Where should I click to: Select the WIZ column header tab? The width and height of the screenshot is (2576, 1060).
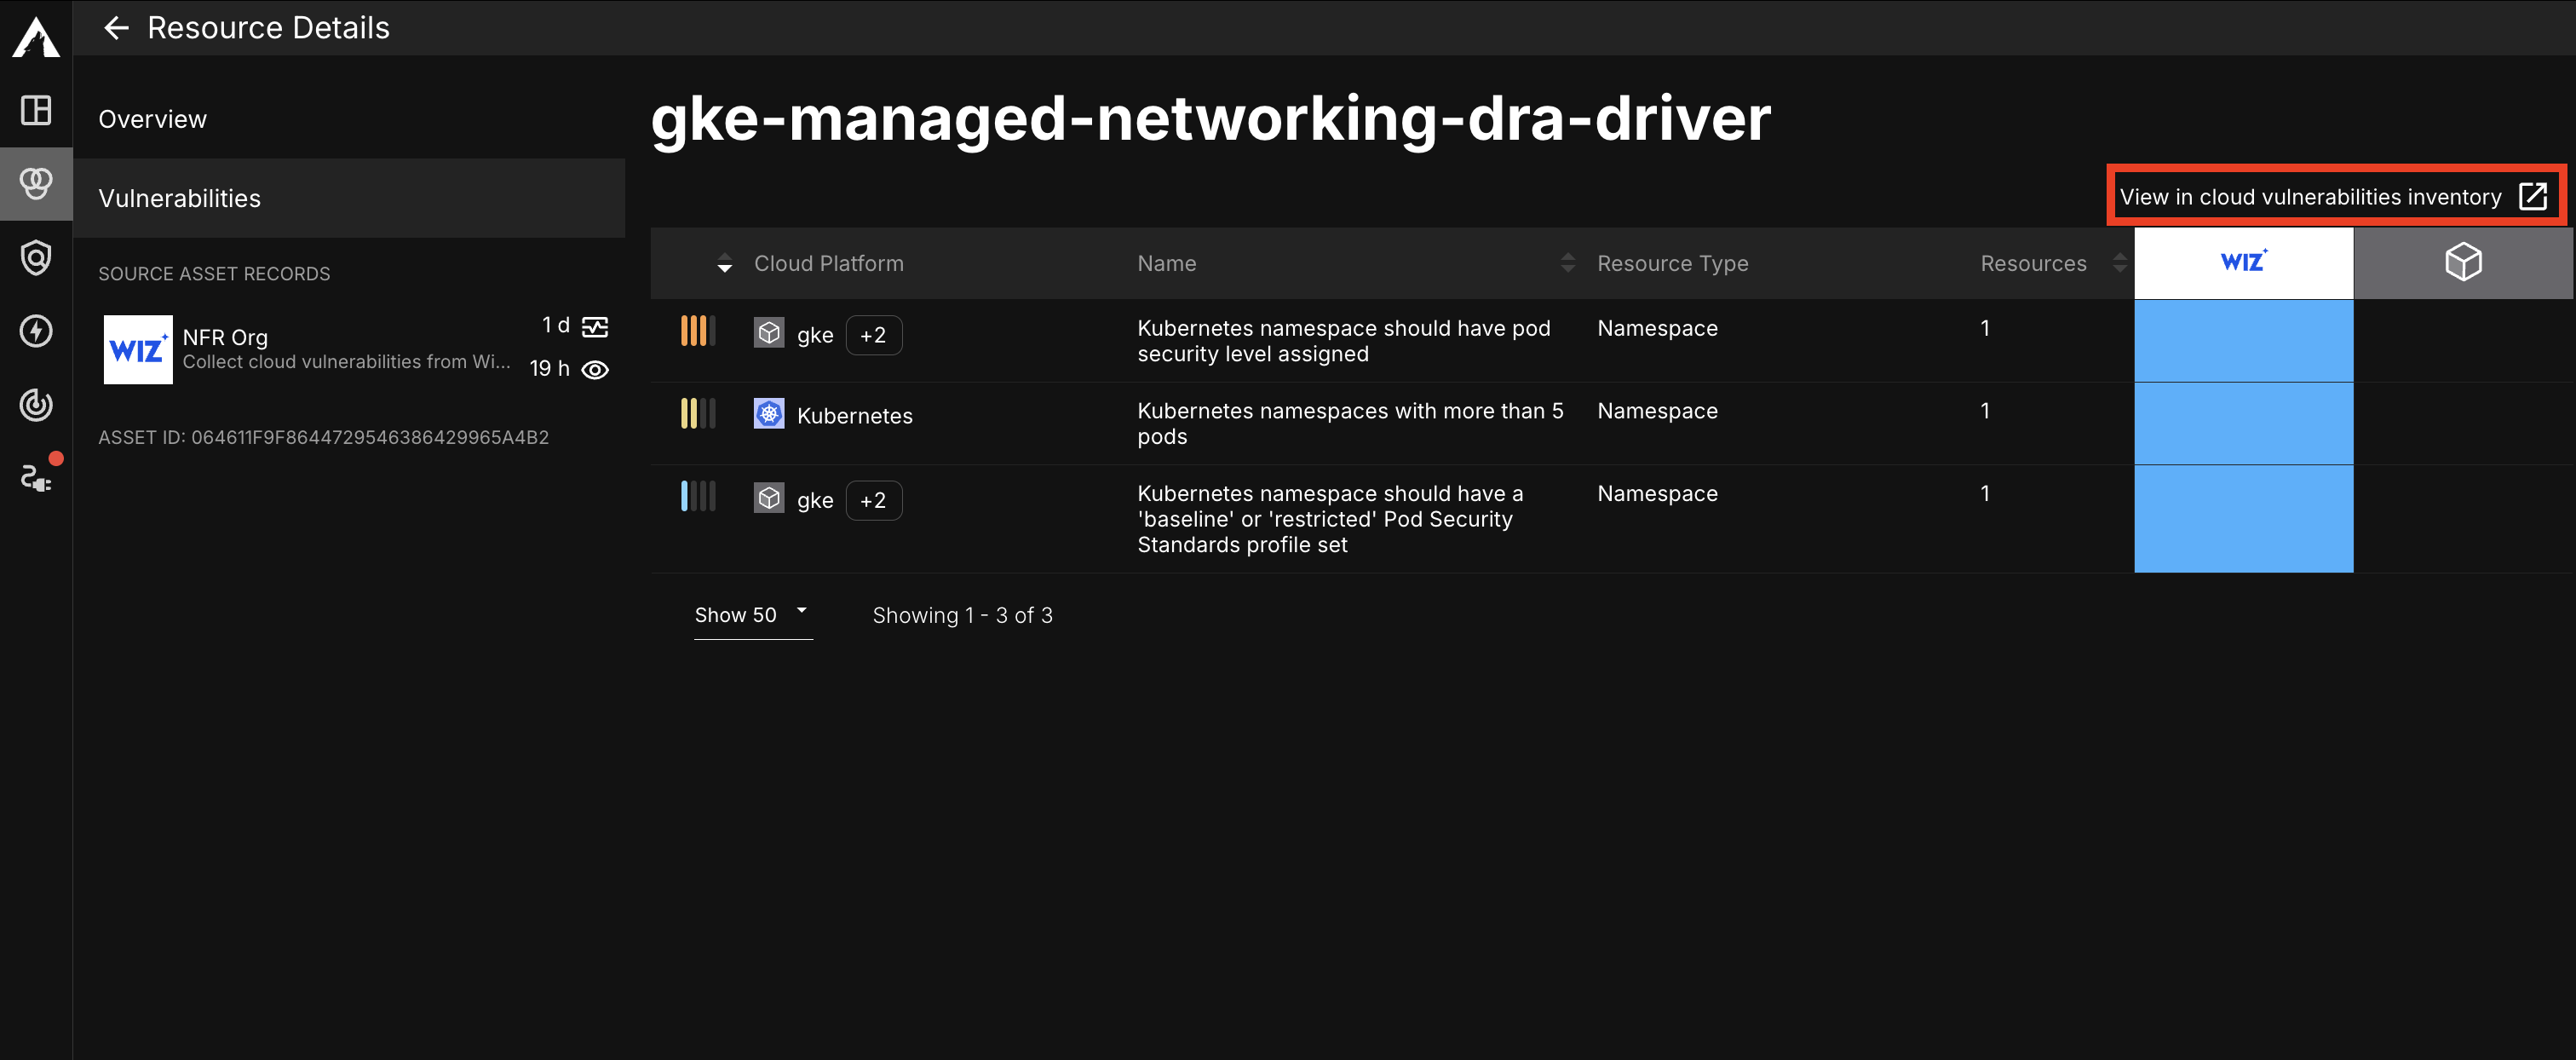click(2243, 262)
